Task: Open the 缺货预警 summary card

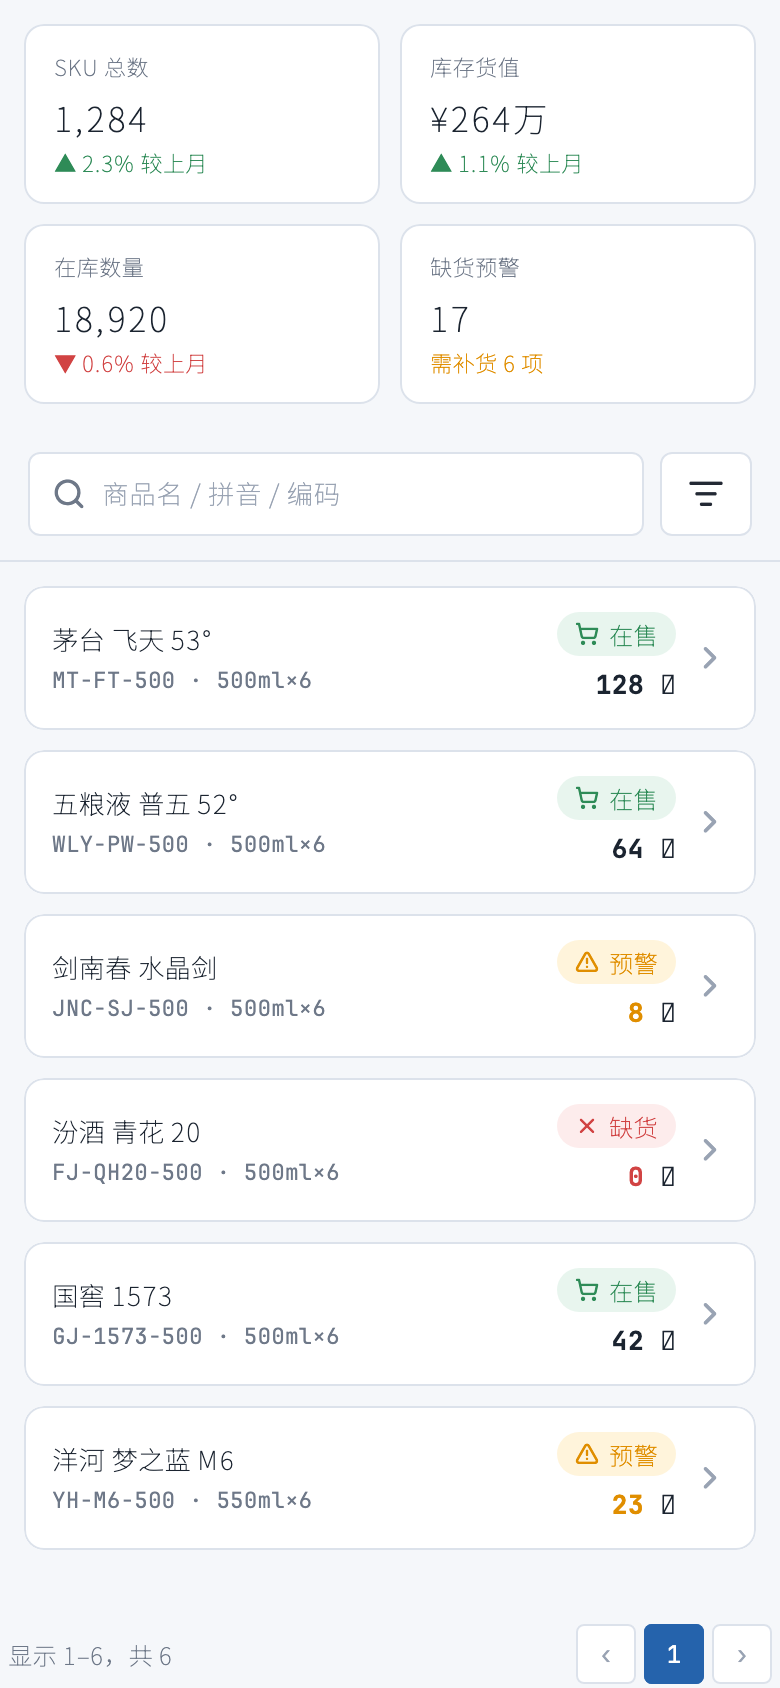Action: coord(578,314)
